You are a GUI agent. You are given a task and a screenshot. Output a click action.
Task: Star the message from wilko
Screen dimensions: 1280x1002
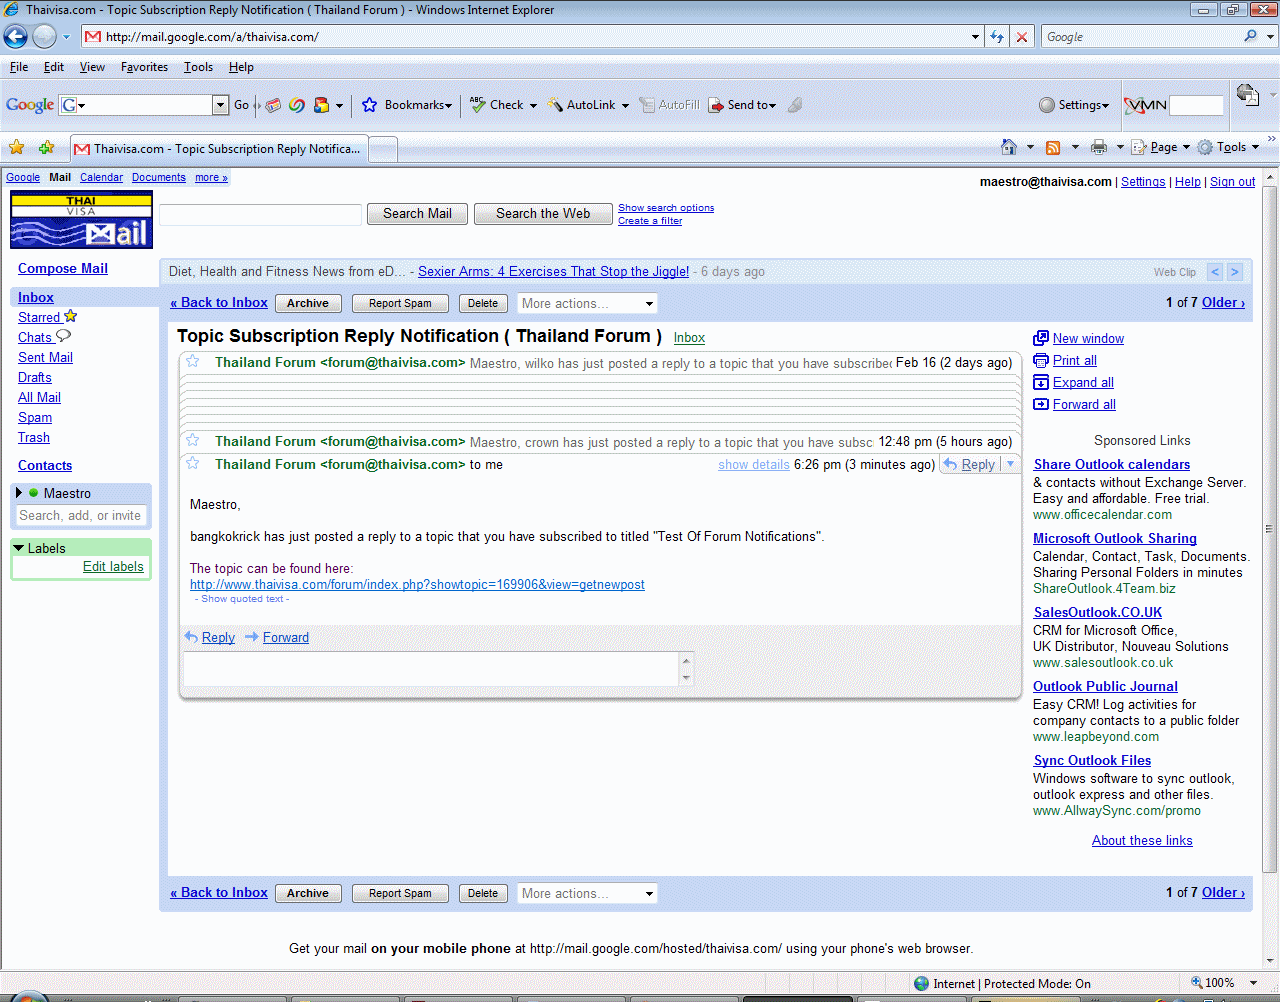[x=193, y=362]
